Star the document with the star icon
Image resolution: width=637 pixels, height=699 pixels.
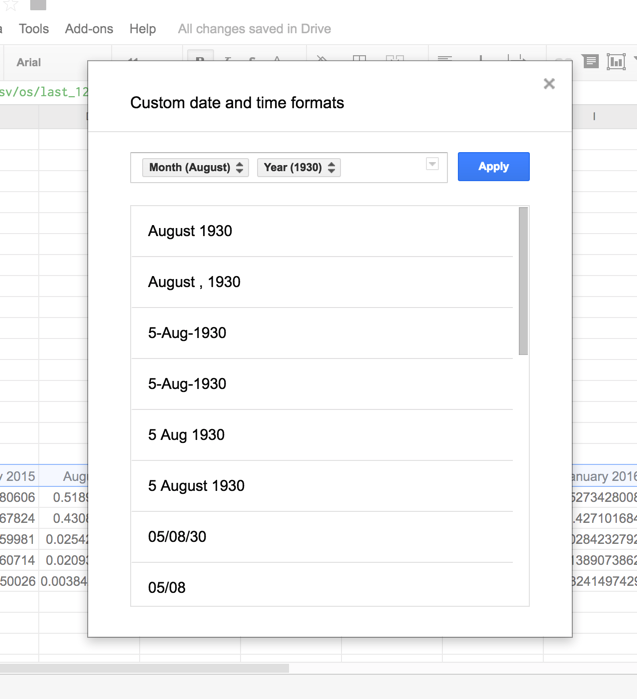tap(11, 5)
